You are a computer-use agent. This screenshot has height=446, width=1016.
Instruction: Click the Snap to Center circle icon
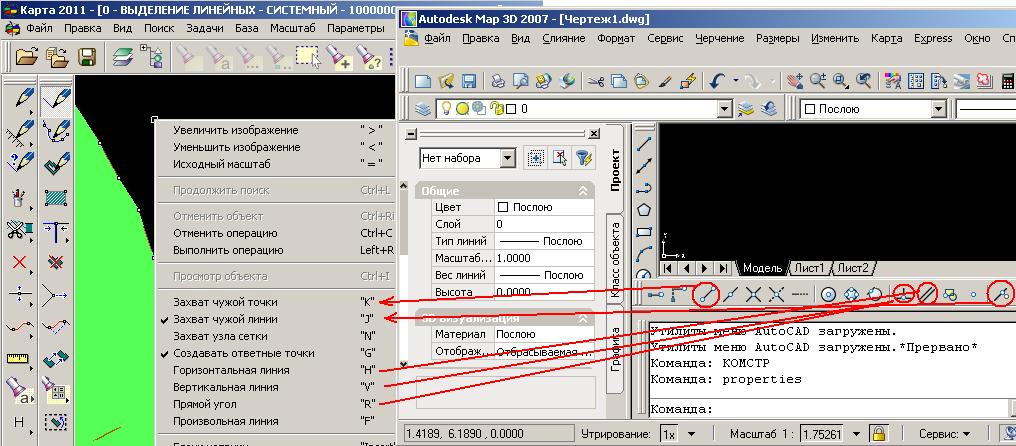[x=827, y=295]
